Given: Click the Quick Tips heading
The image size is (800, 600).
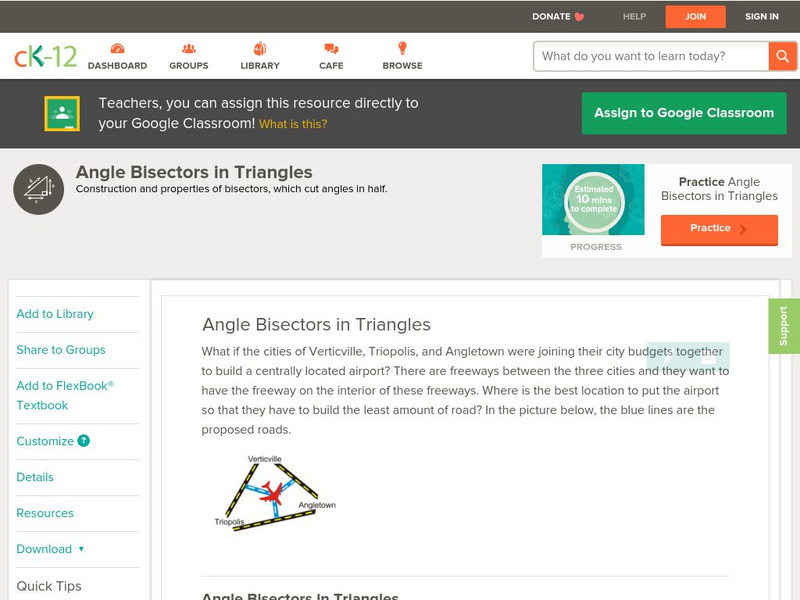Looking at the screenshot, I should coord(49,586).
